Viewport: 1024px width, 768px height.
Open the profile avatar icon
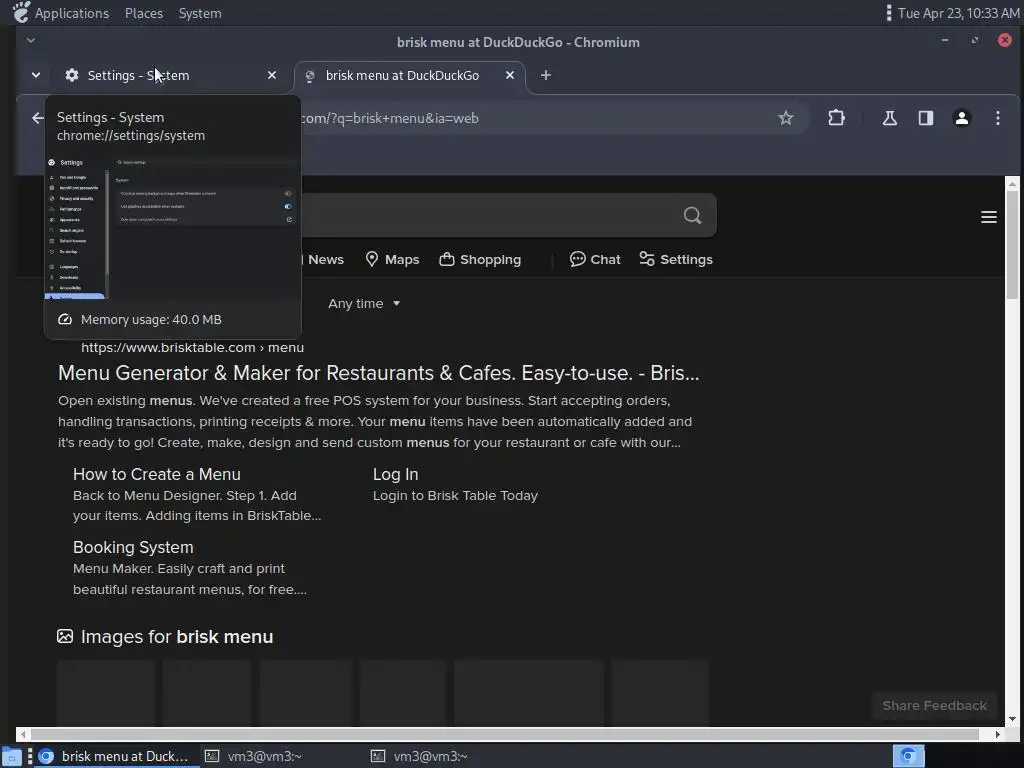[961, 118]
